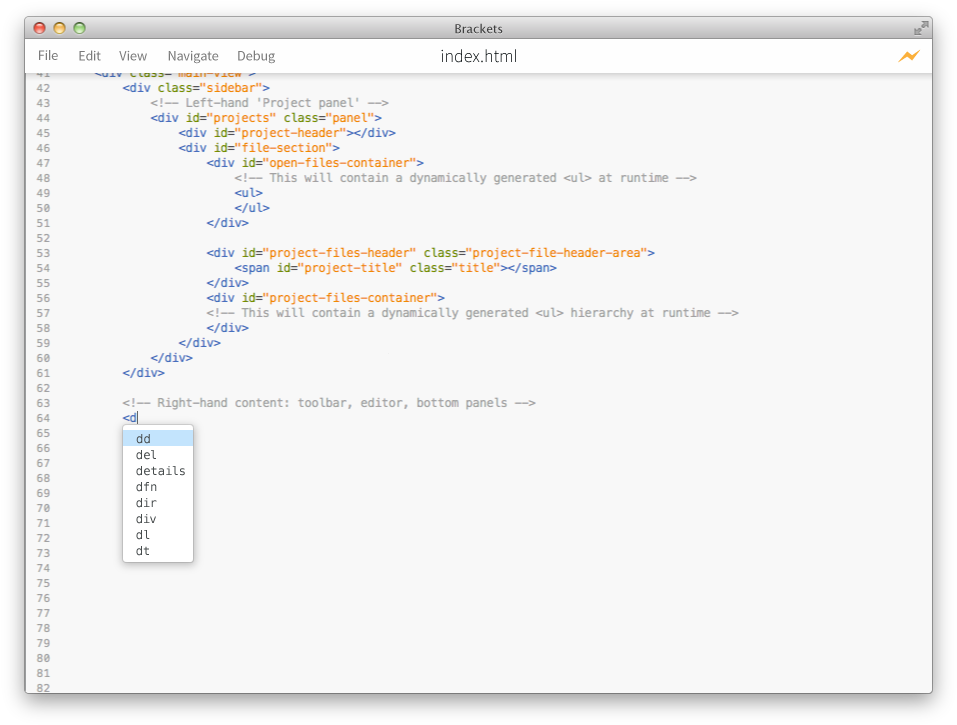Click line number 75 in gutter
Viewport: 957px width, 725px height.
click(x=43, y=583)
